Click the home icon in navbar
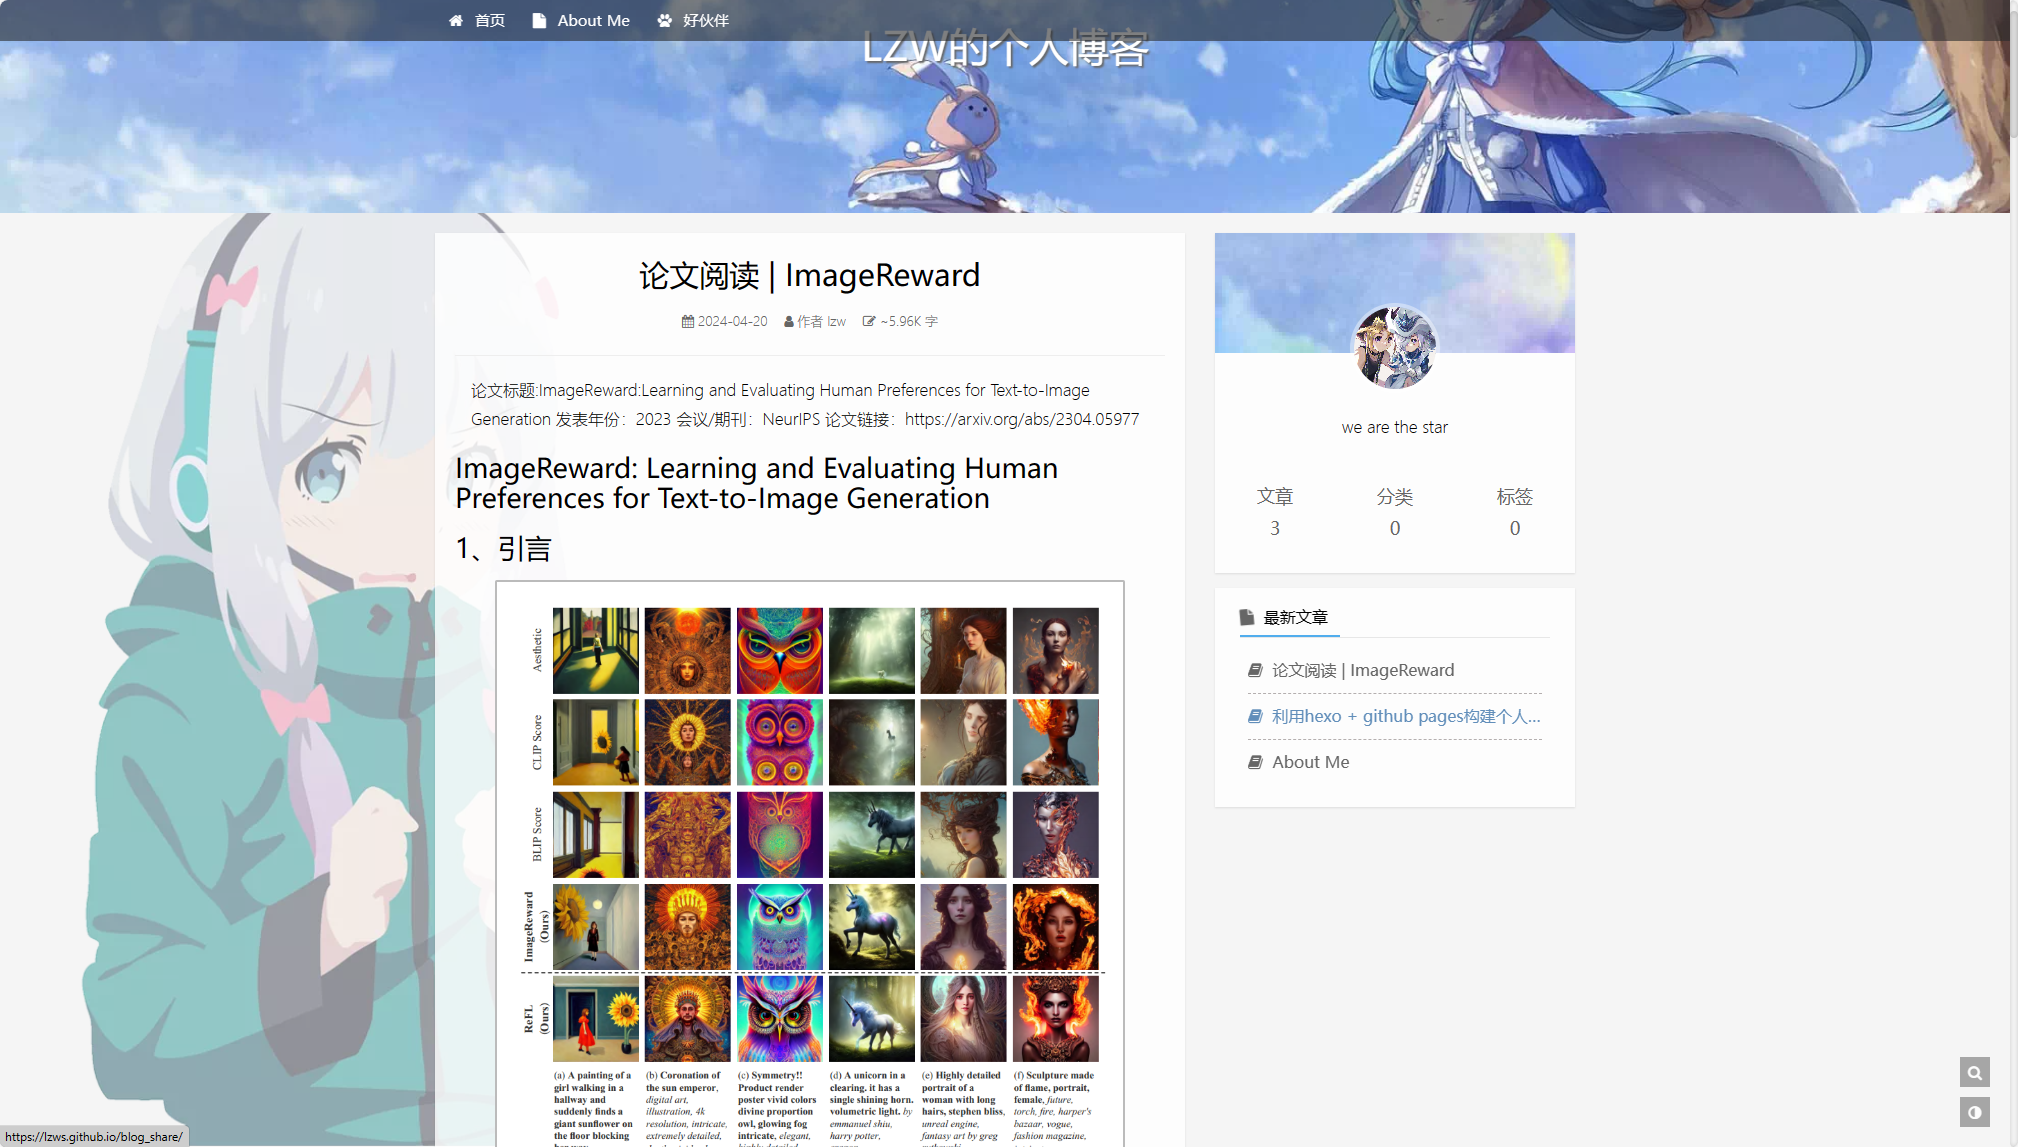2018x1147 pixels. (x=456, y=21)
